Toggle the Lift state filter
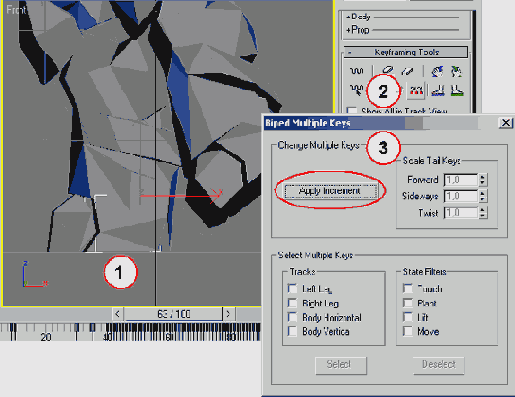Screen dimensions: 515x397 (x=408, y=317)
